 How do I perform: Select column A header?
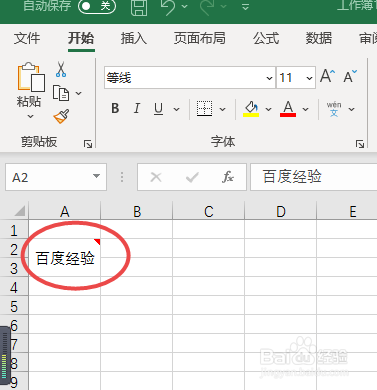[65, 211]
